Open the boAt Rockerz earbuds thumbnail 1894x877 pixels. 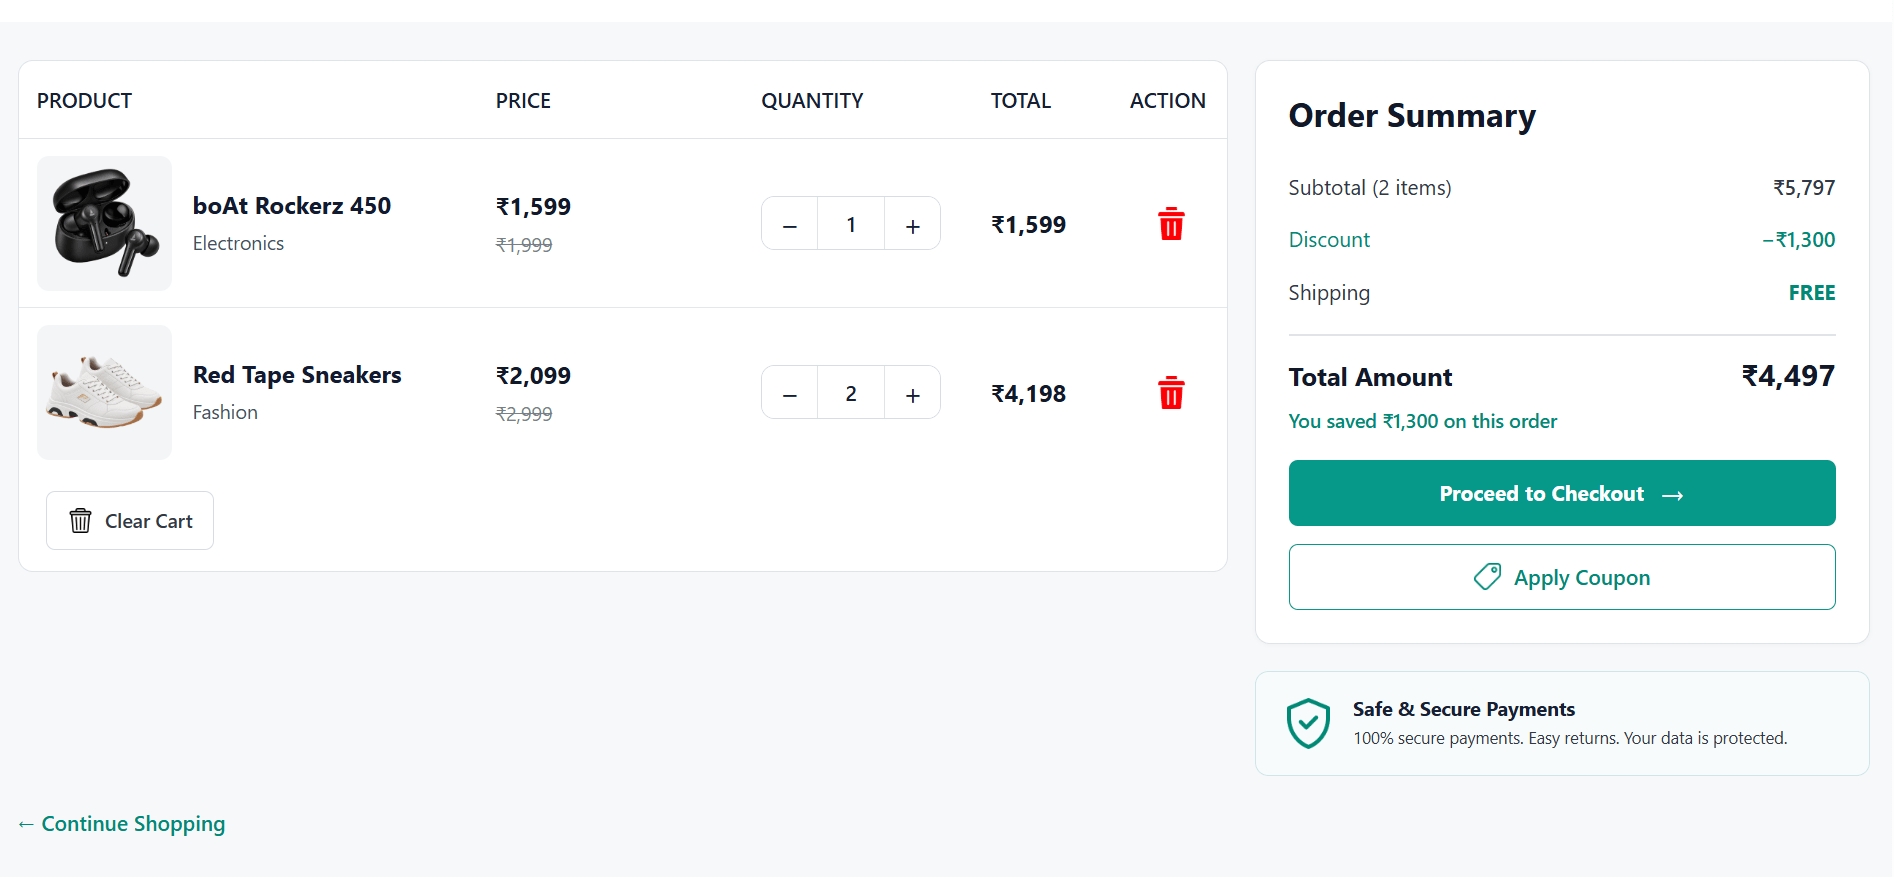[104, 223]
